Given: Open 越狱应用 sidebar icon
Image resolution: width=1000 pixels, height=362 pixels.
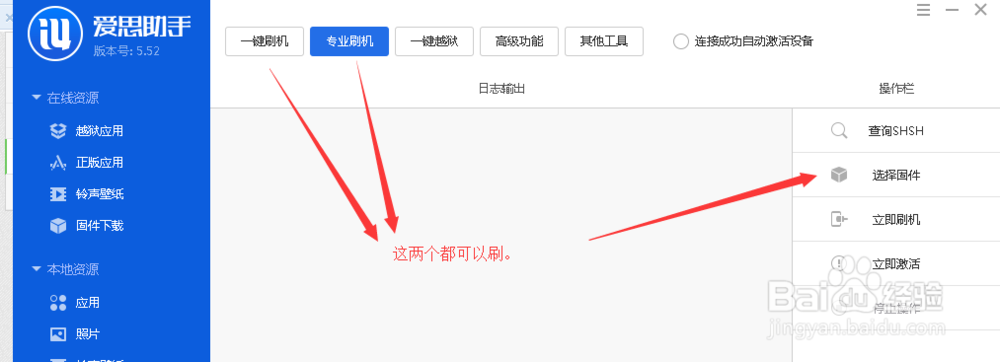Looking at the screenshot, I should 58,131.
